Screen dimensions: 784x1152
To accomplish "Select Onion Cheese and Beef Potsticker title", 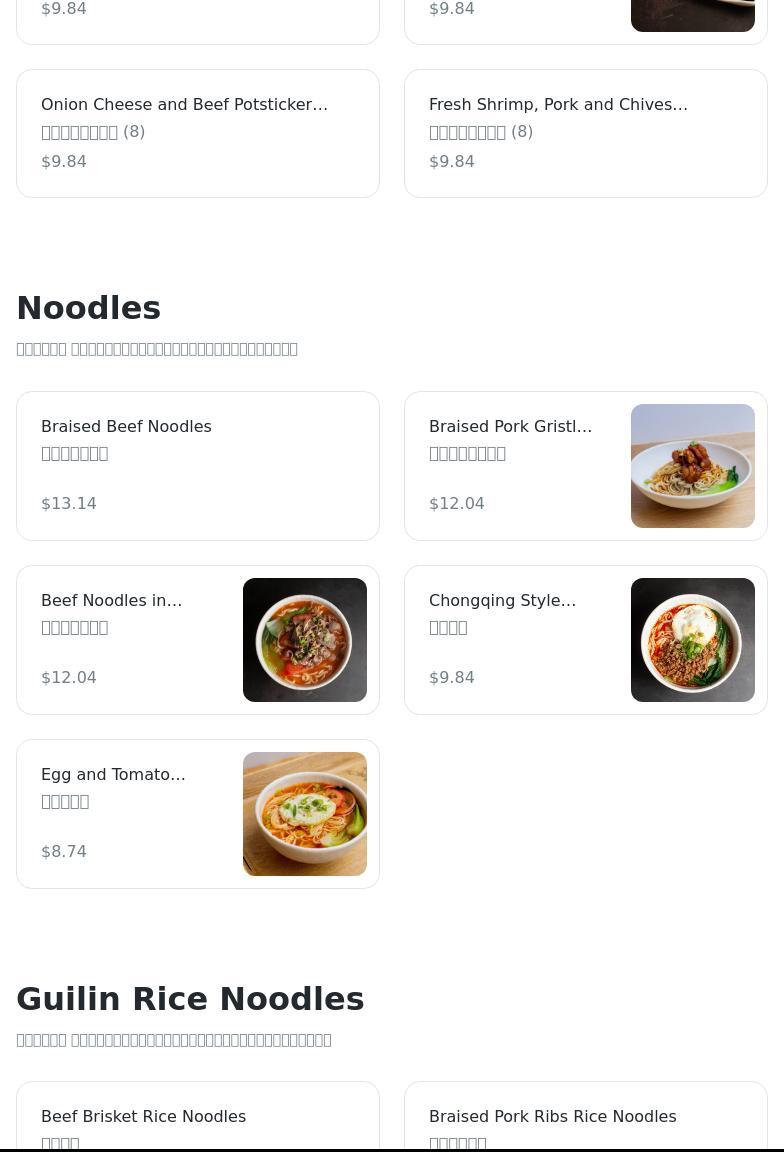I will click(x=184, y=105).
